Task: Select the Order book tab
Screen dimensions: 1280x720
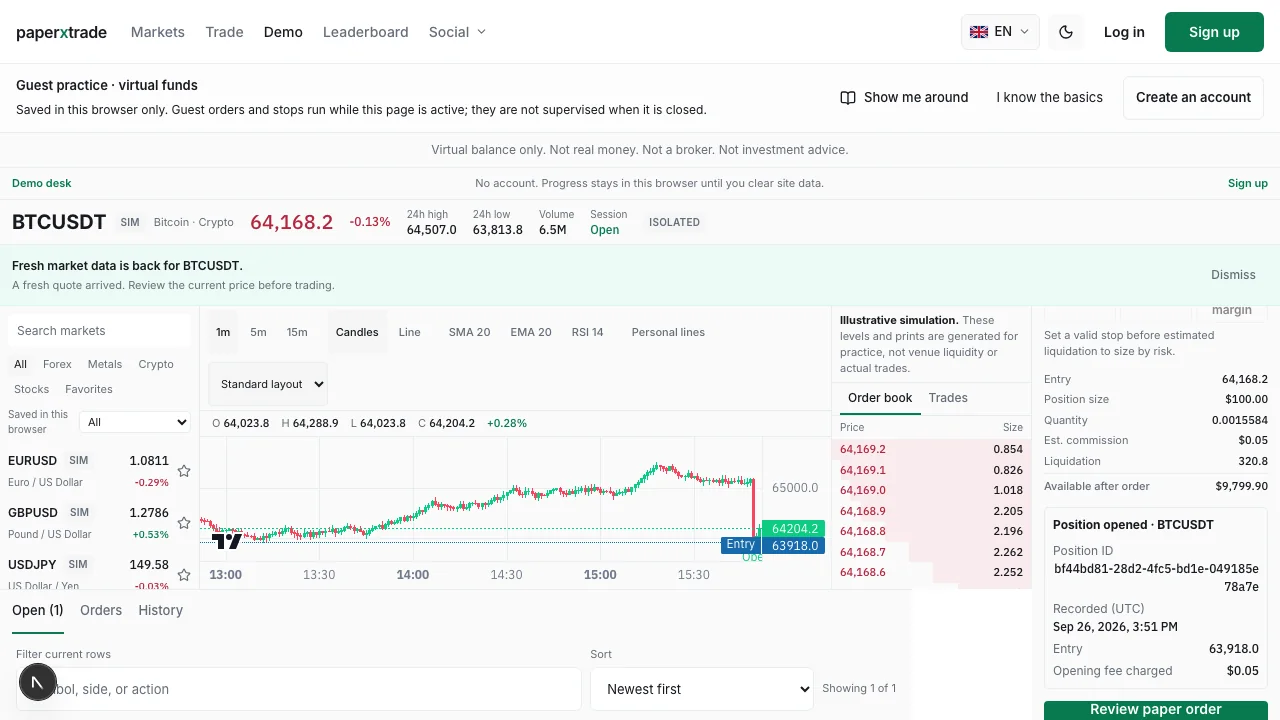Action: 880,398
